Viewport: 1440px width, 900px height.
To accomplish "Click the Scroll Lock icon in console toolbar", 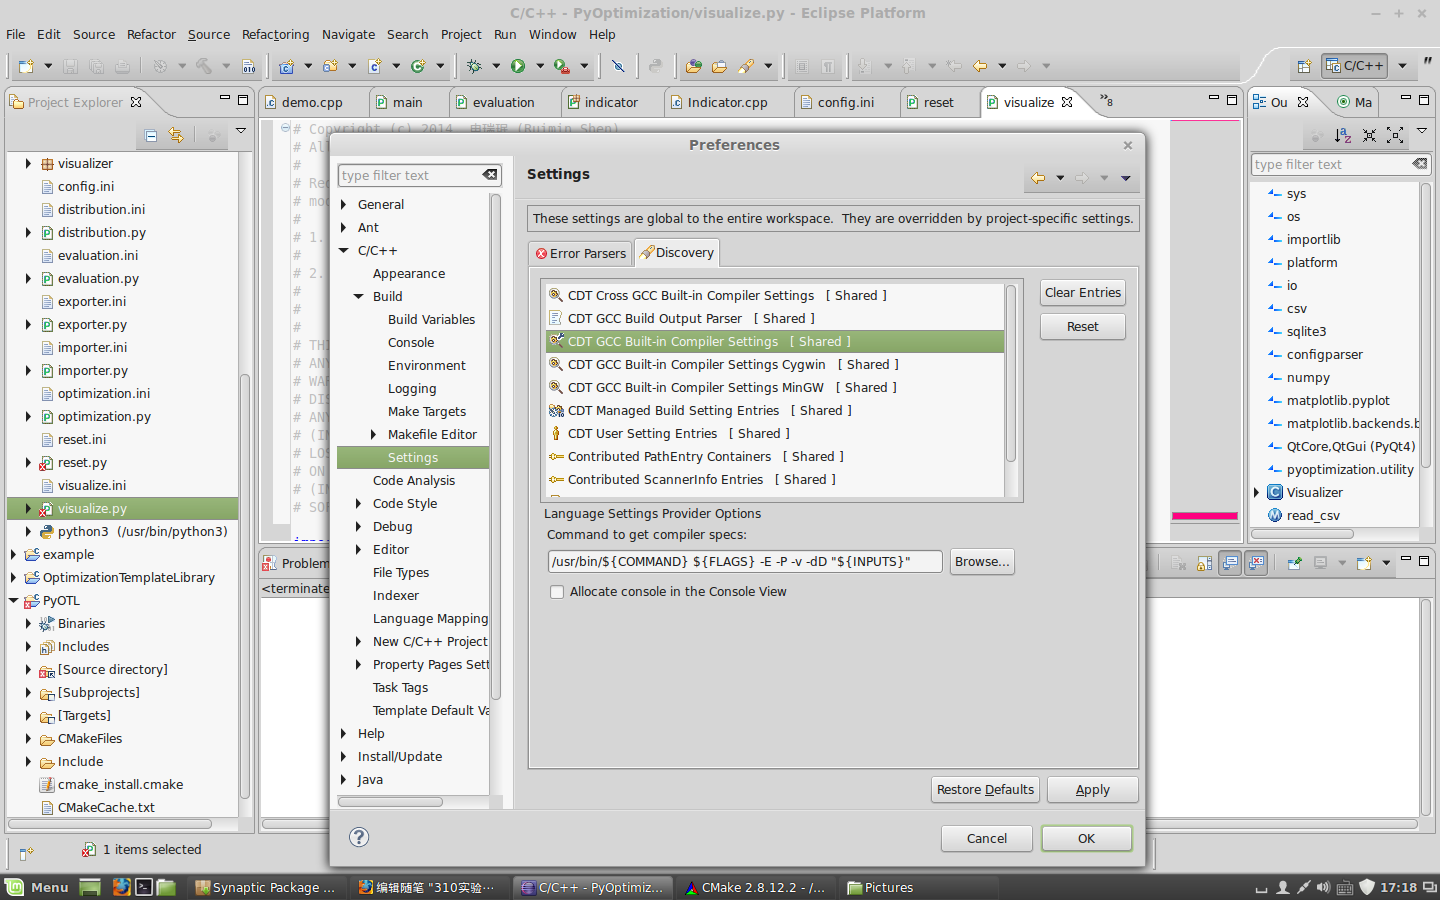I will pyautogui.click(x=1204, y=563).
